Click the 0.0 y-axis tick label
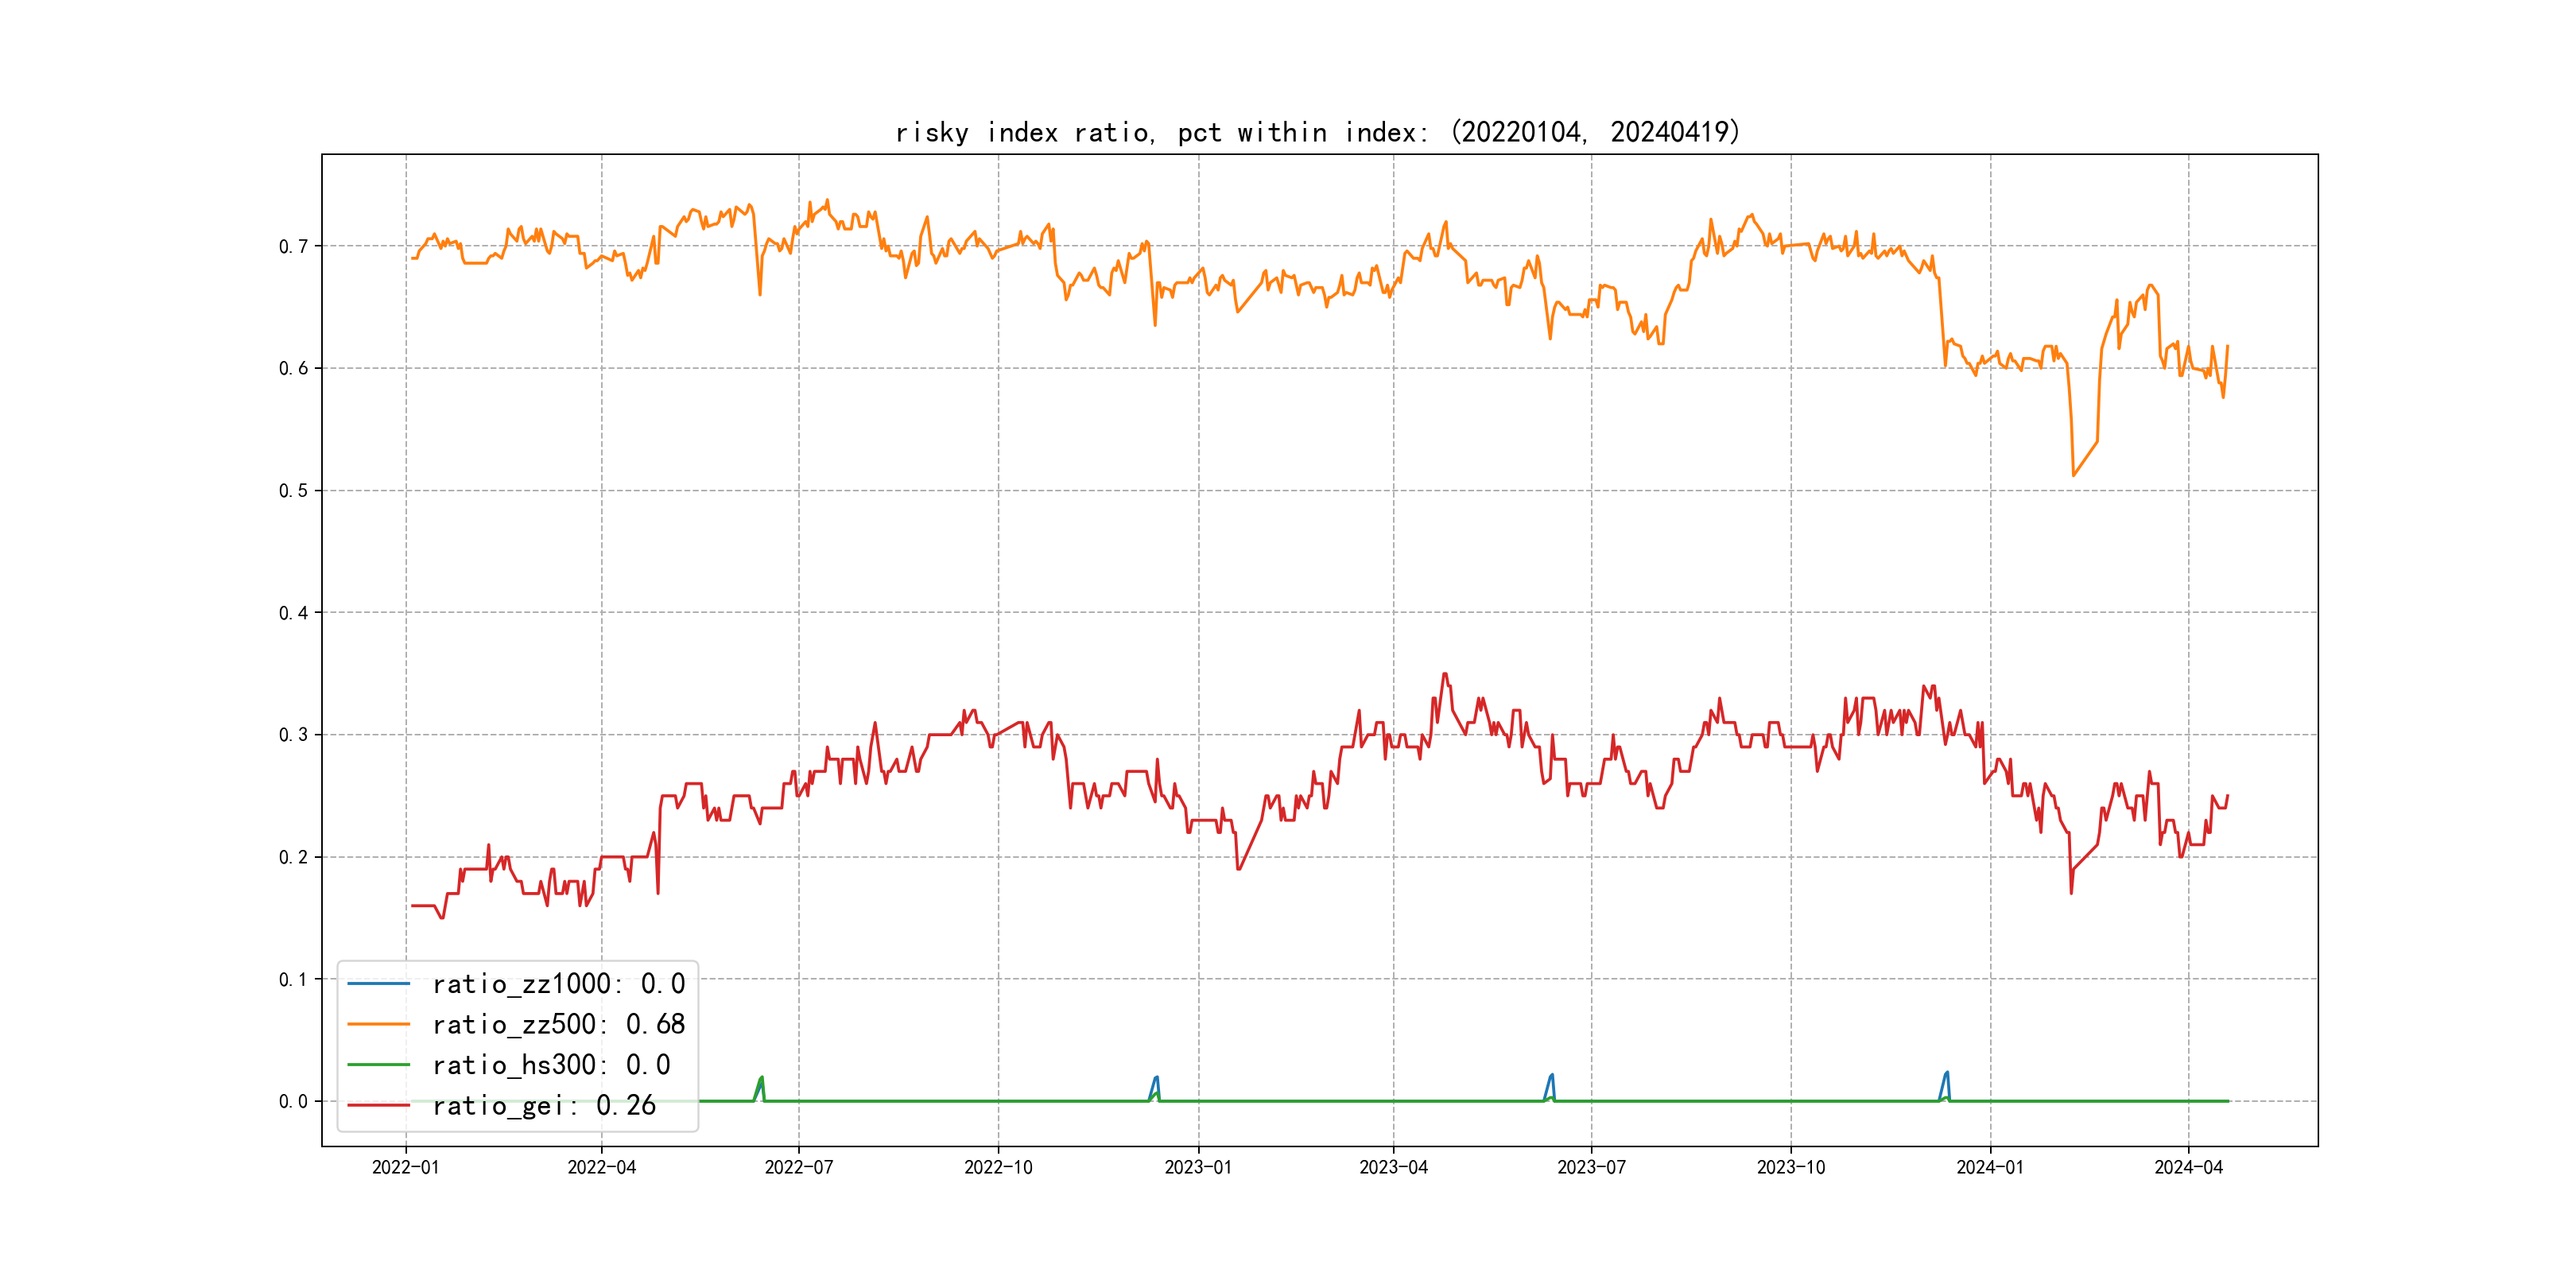Screen dimensions: 2576x1288 [293, 1101]
